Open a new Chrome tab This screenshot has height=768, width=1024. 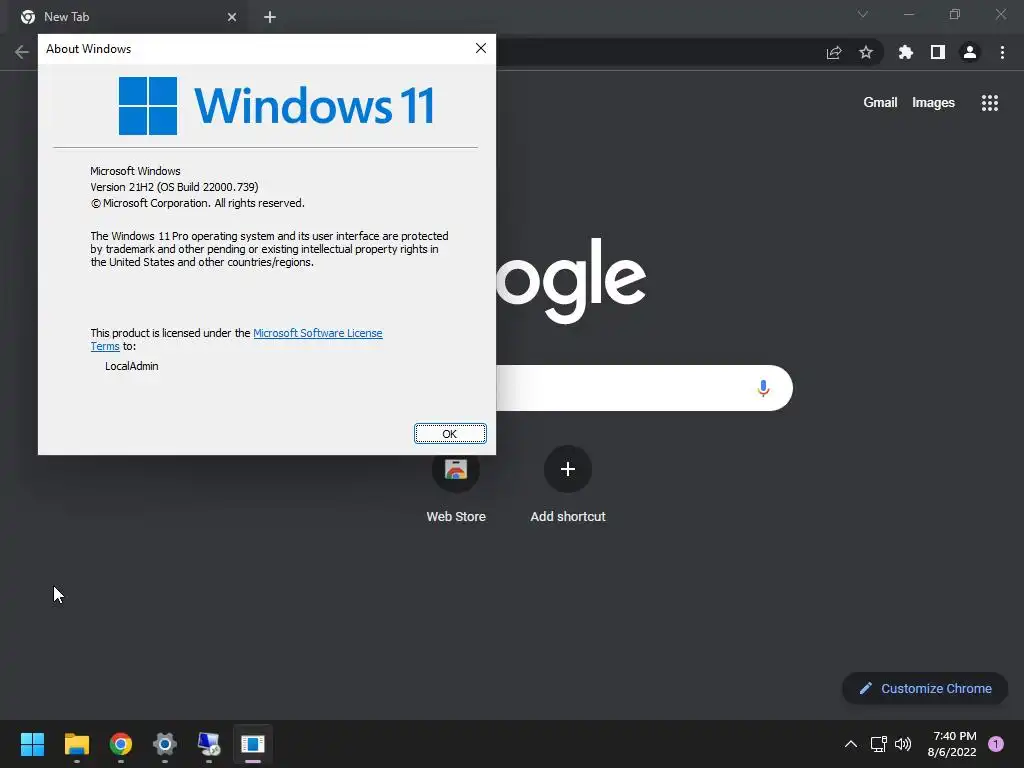(x=270, y=17)
